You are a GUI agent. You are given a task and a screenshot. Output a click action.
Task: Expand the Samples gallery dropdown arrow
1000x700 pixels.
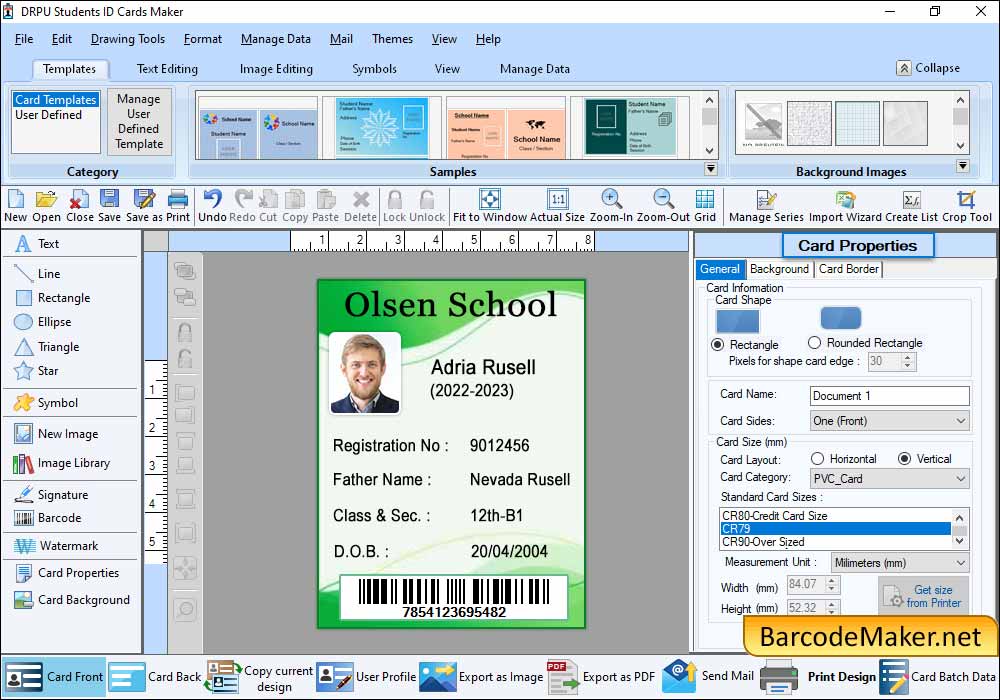710,169
